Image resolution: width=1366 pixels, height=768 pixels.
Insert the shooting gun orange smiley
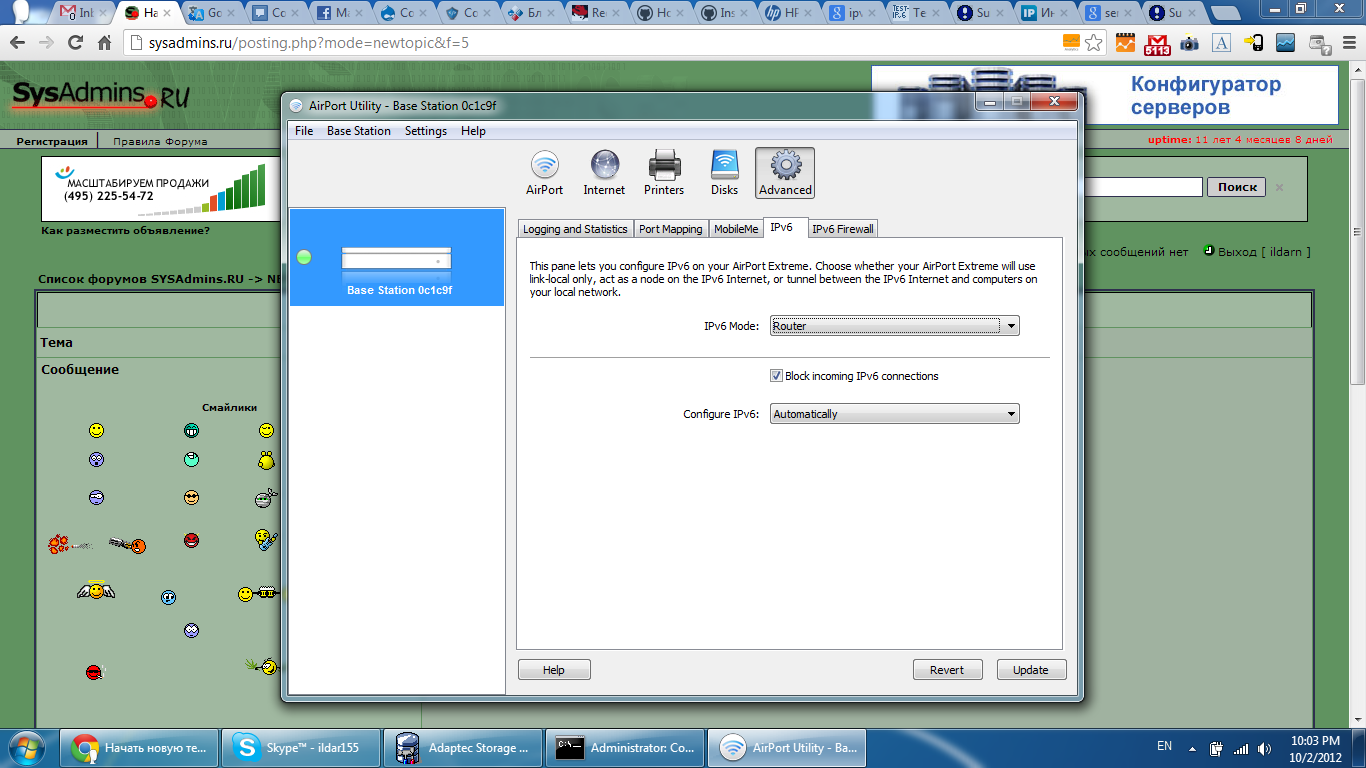[127, 545]
